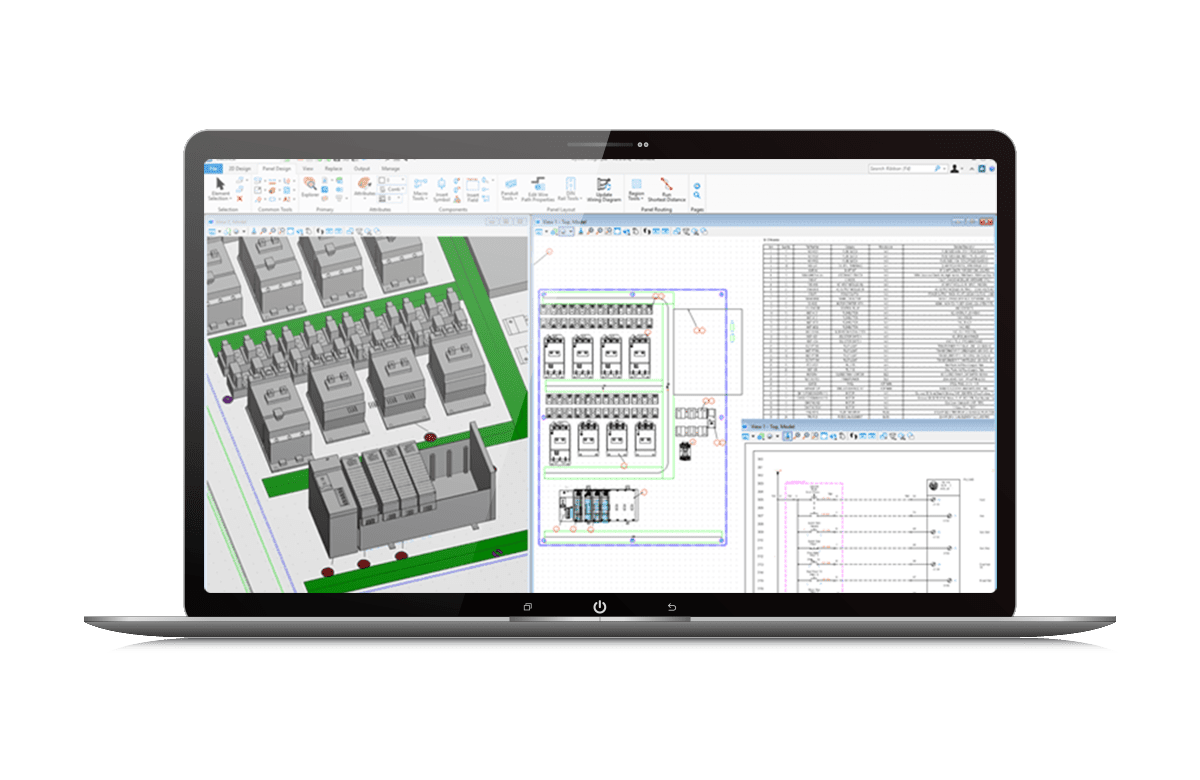Open the Region Tools dropdown
The height and width of the screenshot is (780, 1200).
coord(635,186)
